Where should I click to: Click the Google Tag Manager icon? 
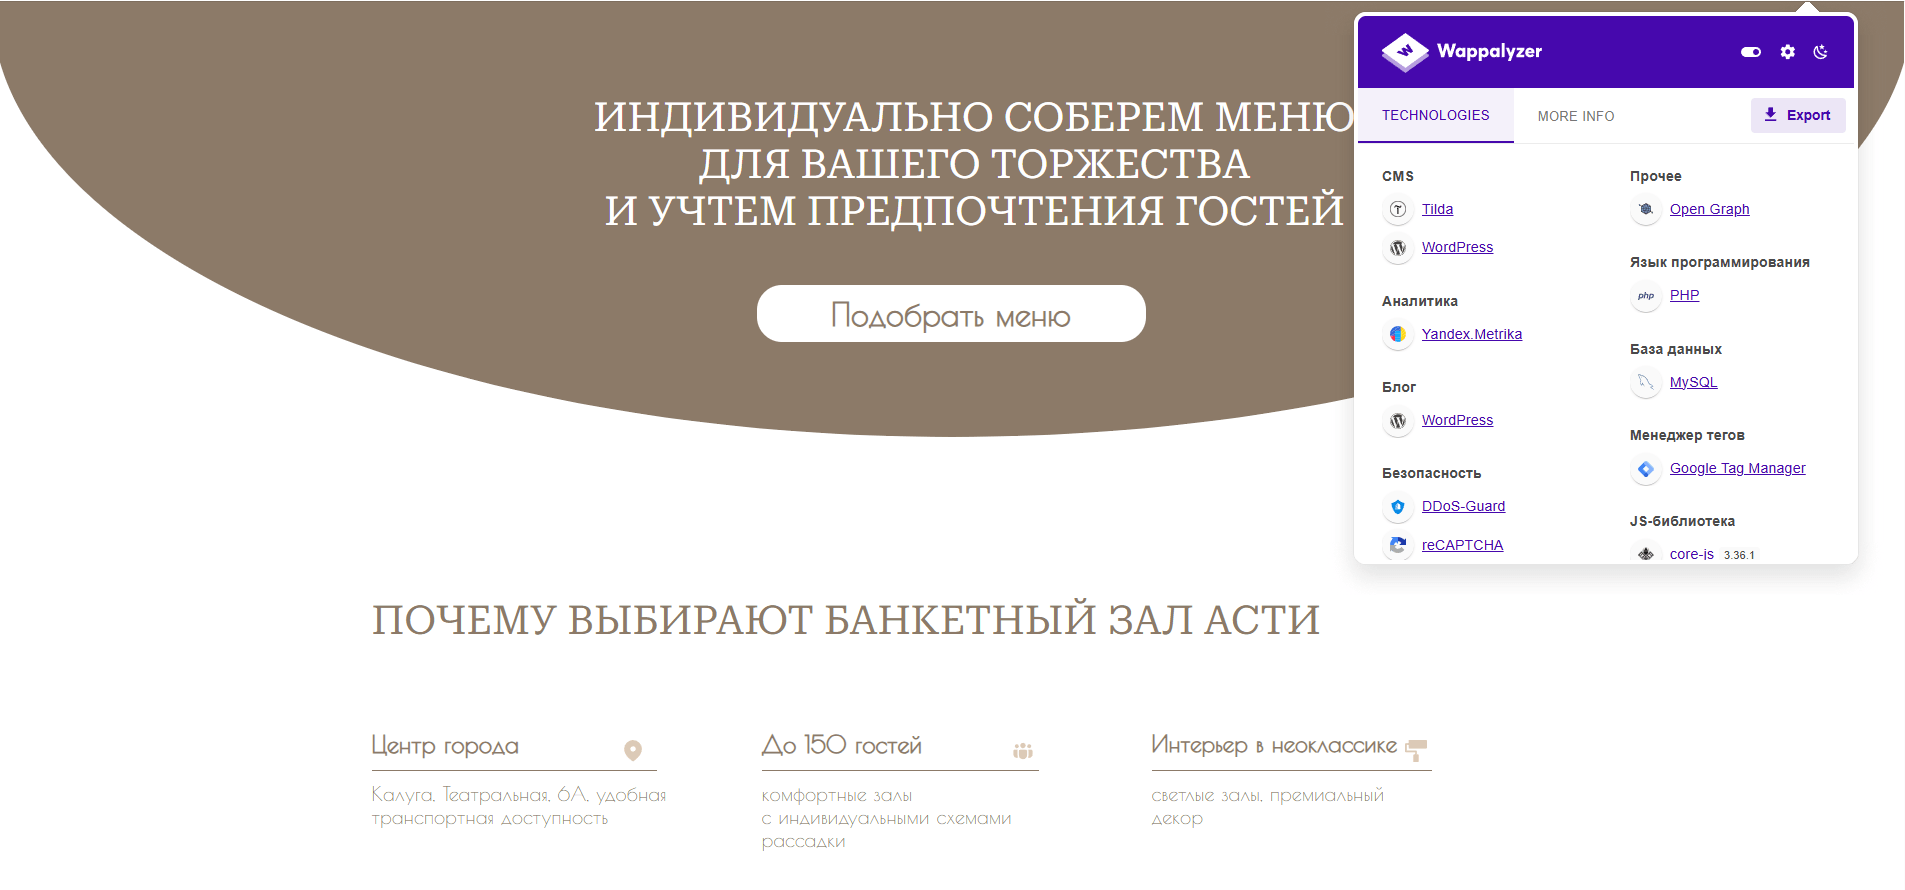(1646, 469)
